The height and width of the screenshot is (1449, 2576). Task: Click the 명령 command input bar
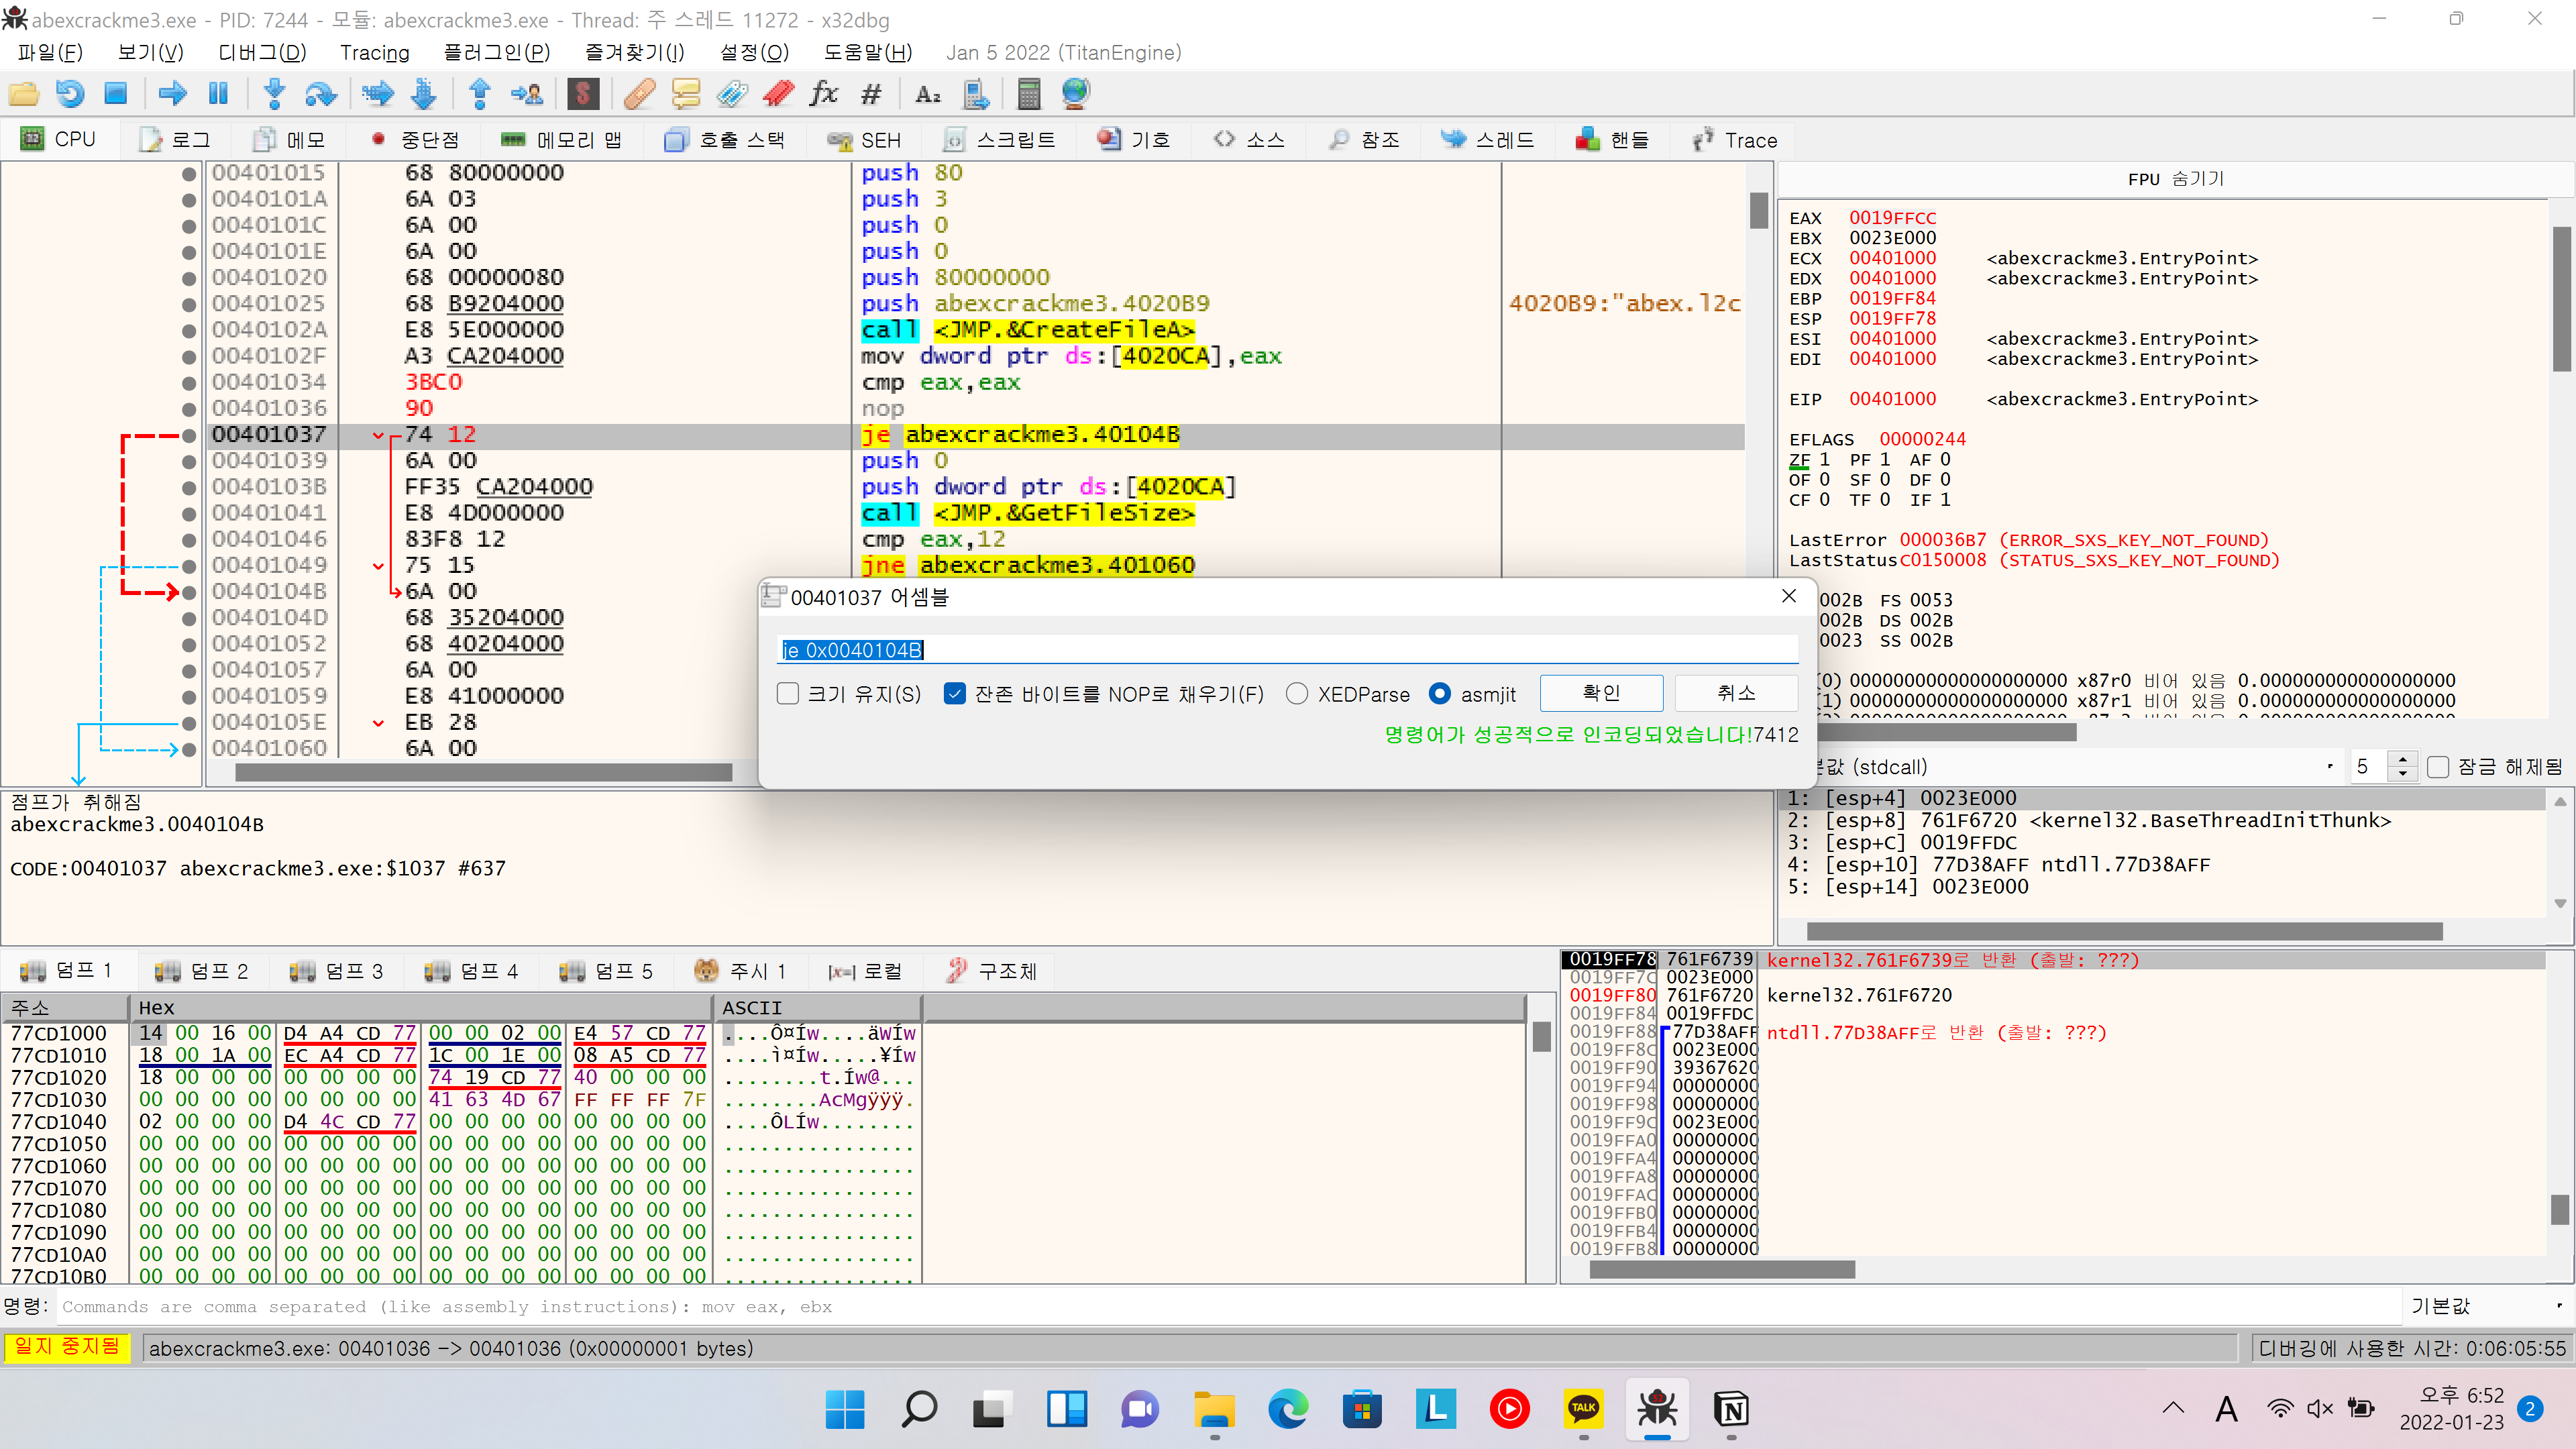1228,1306
